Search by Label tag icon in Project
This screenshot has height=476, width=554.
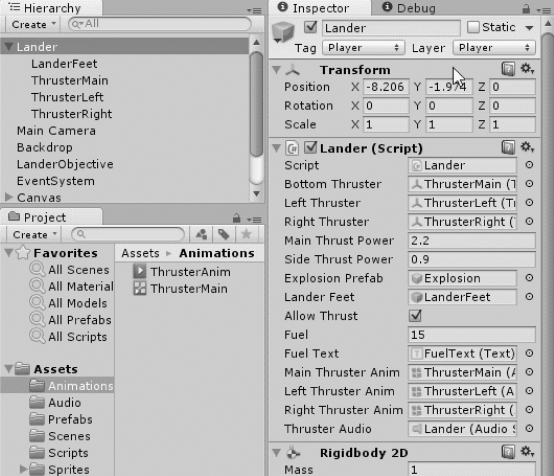click(224, 234)
